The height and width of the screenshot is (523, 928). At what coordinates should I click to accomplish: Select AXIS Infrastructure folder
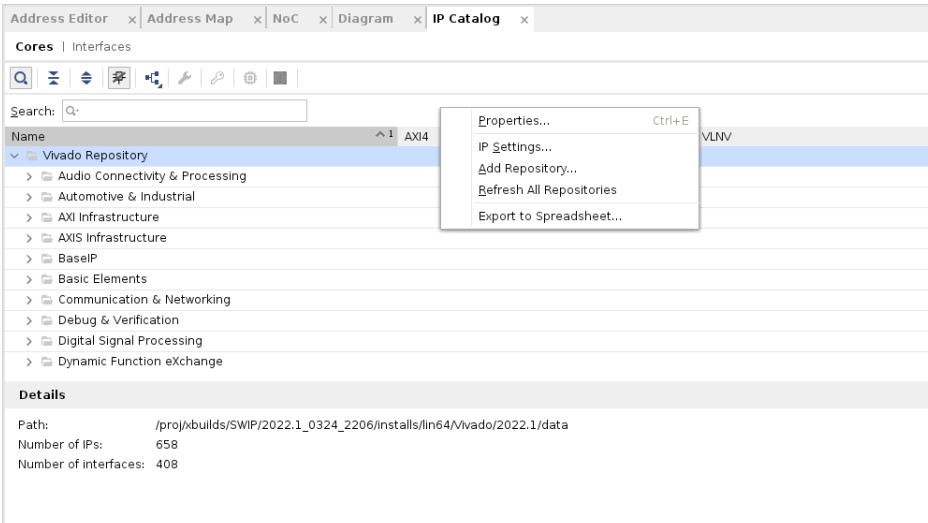pos(112,238)
